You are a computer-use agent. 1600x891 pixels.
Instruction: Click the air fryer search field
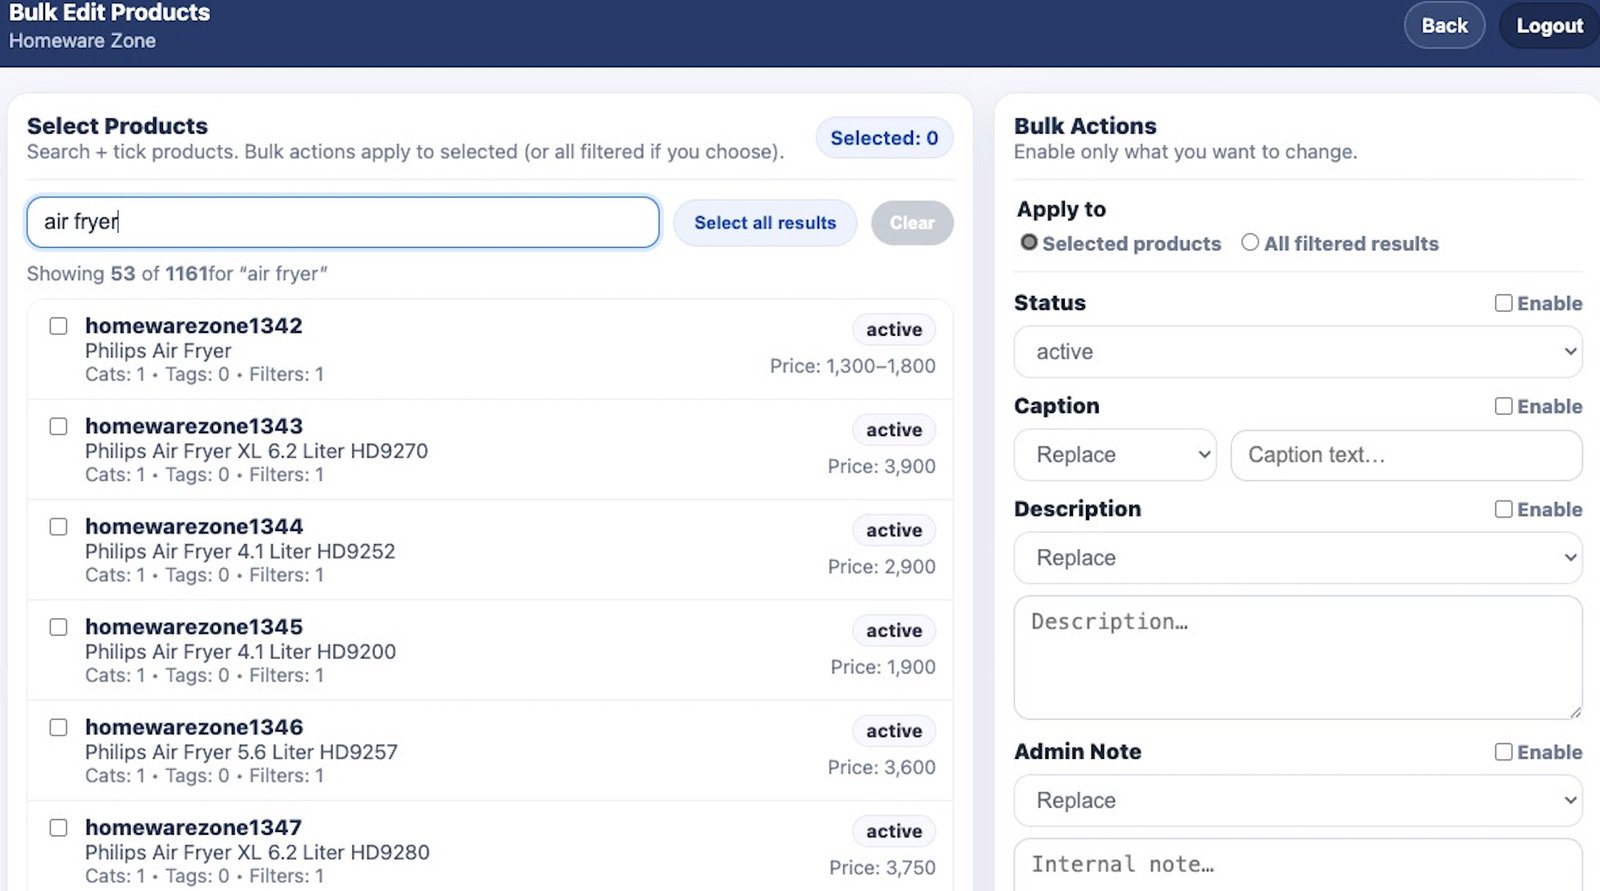pos(342,222)
